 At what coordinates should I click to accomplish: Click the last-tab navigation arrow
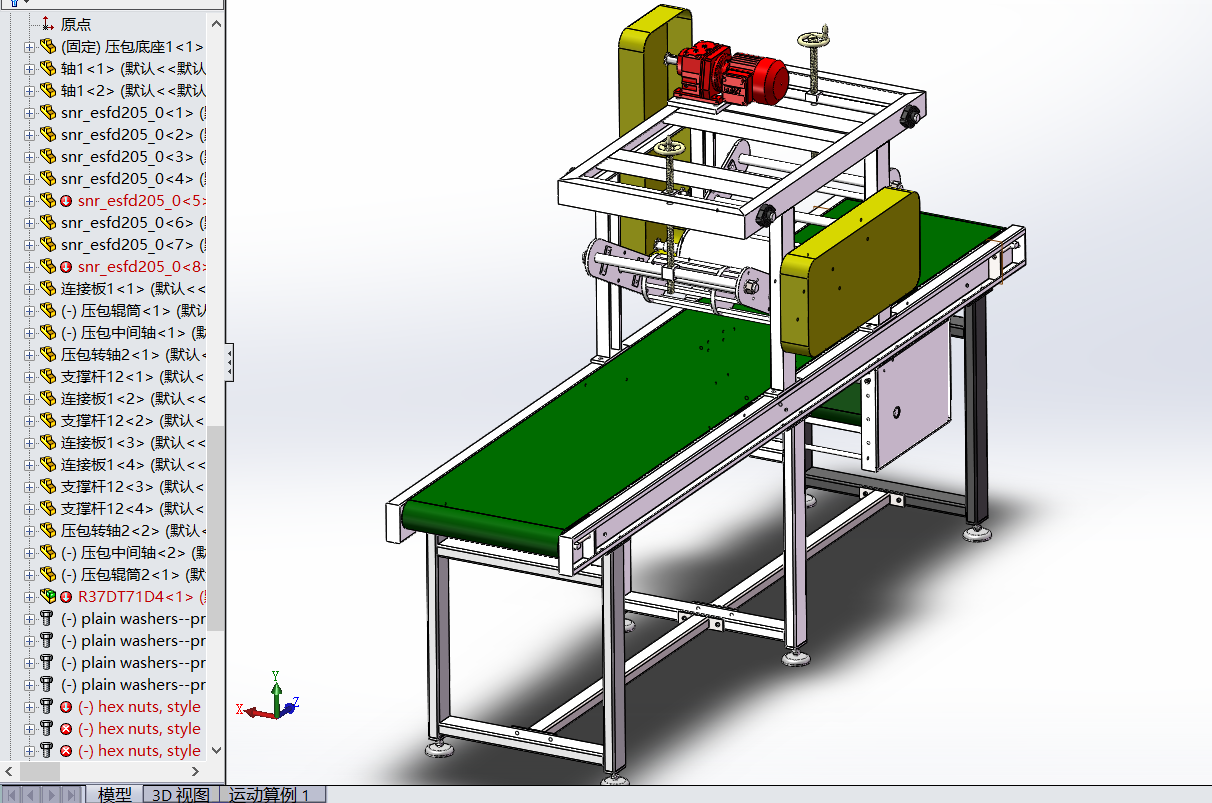point(72,795)
